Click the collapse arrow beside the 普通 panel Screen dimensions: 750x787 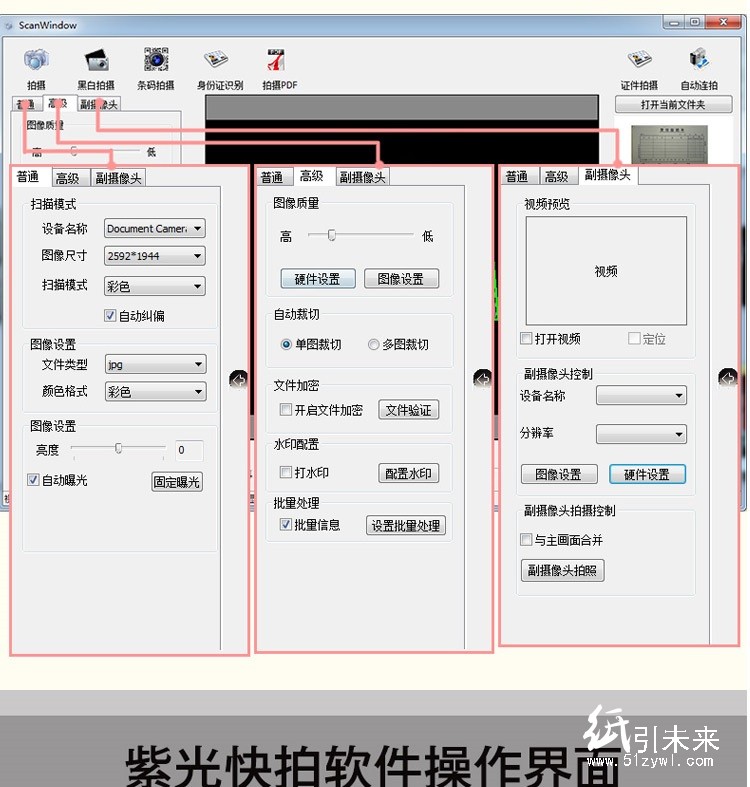238,379
